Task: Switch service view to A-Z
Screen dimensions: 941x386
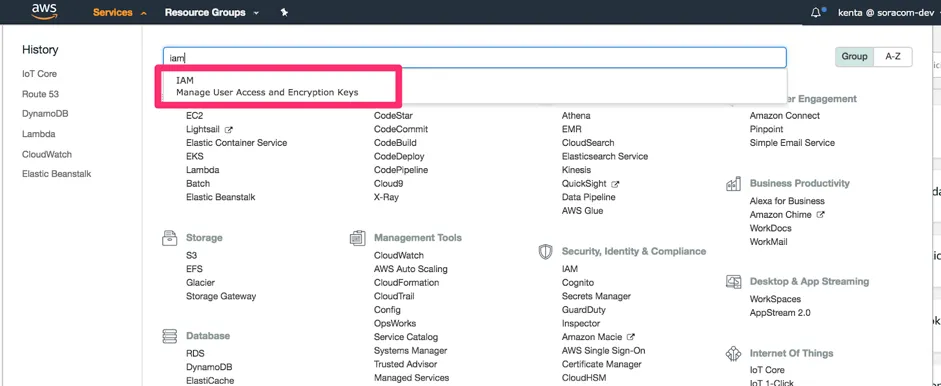Action: coord(893,56)
